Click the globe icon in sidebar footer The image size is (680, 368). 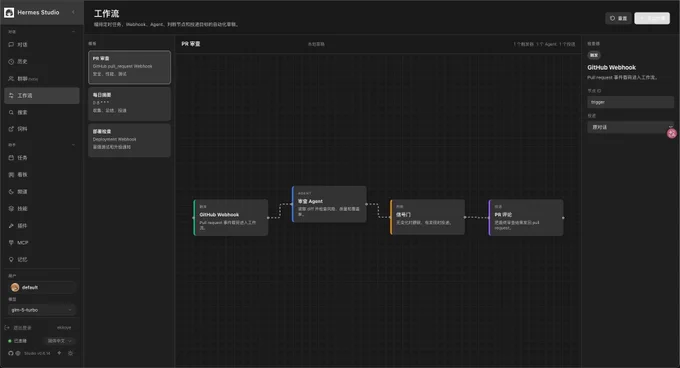(x=18, y=353)
